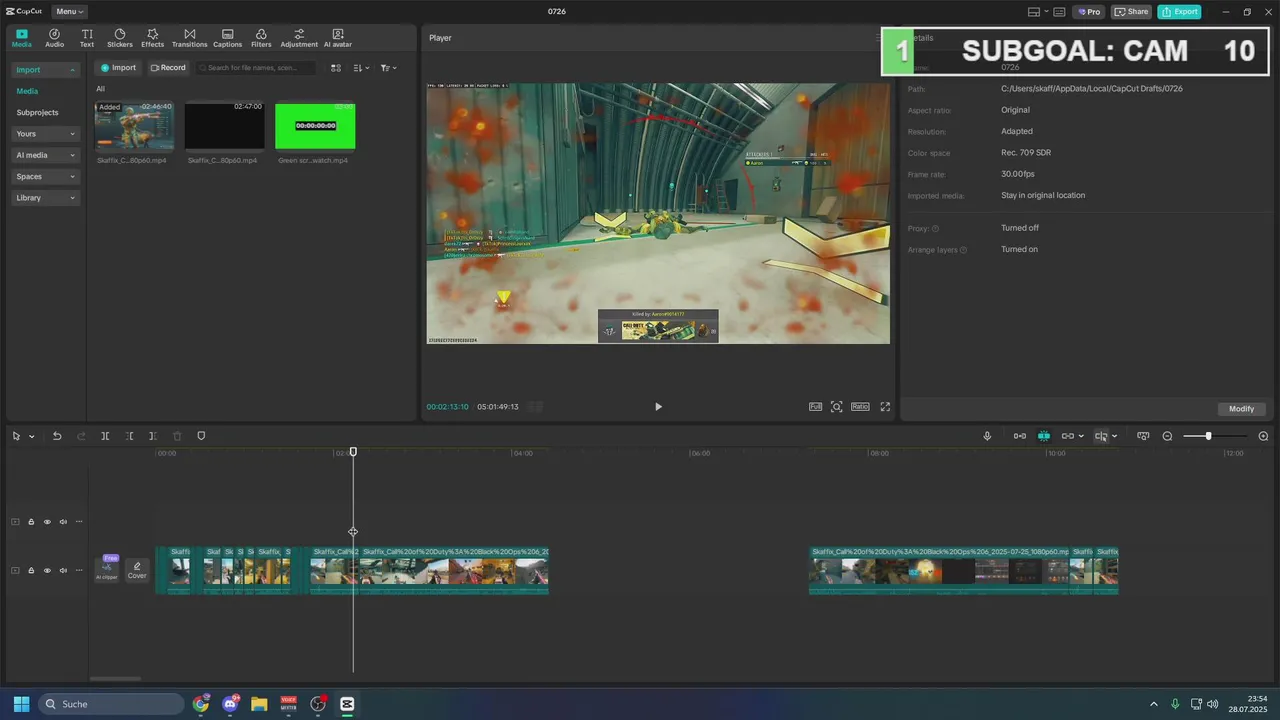Split the clip at playhead
Viewport: 1280px width, 720px height.
[x=105, y=436]
